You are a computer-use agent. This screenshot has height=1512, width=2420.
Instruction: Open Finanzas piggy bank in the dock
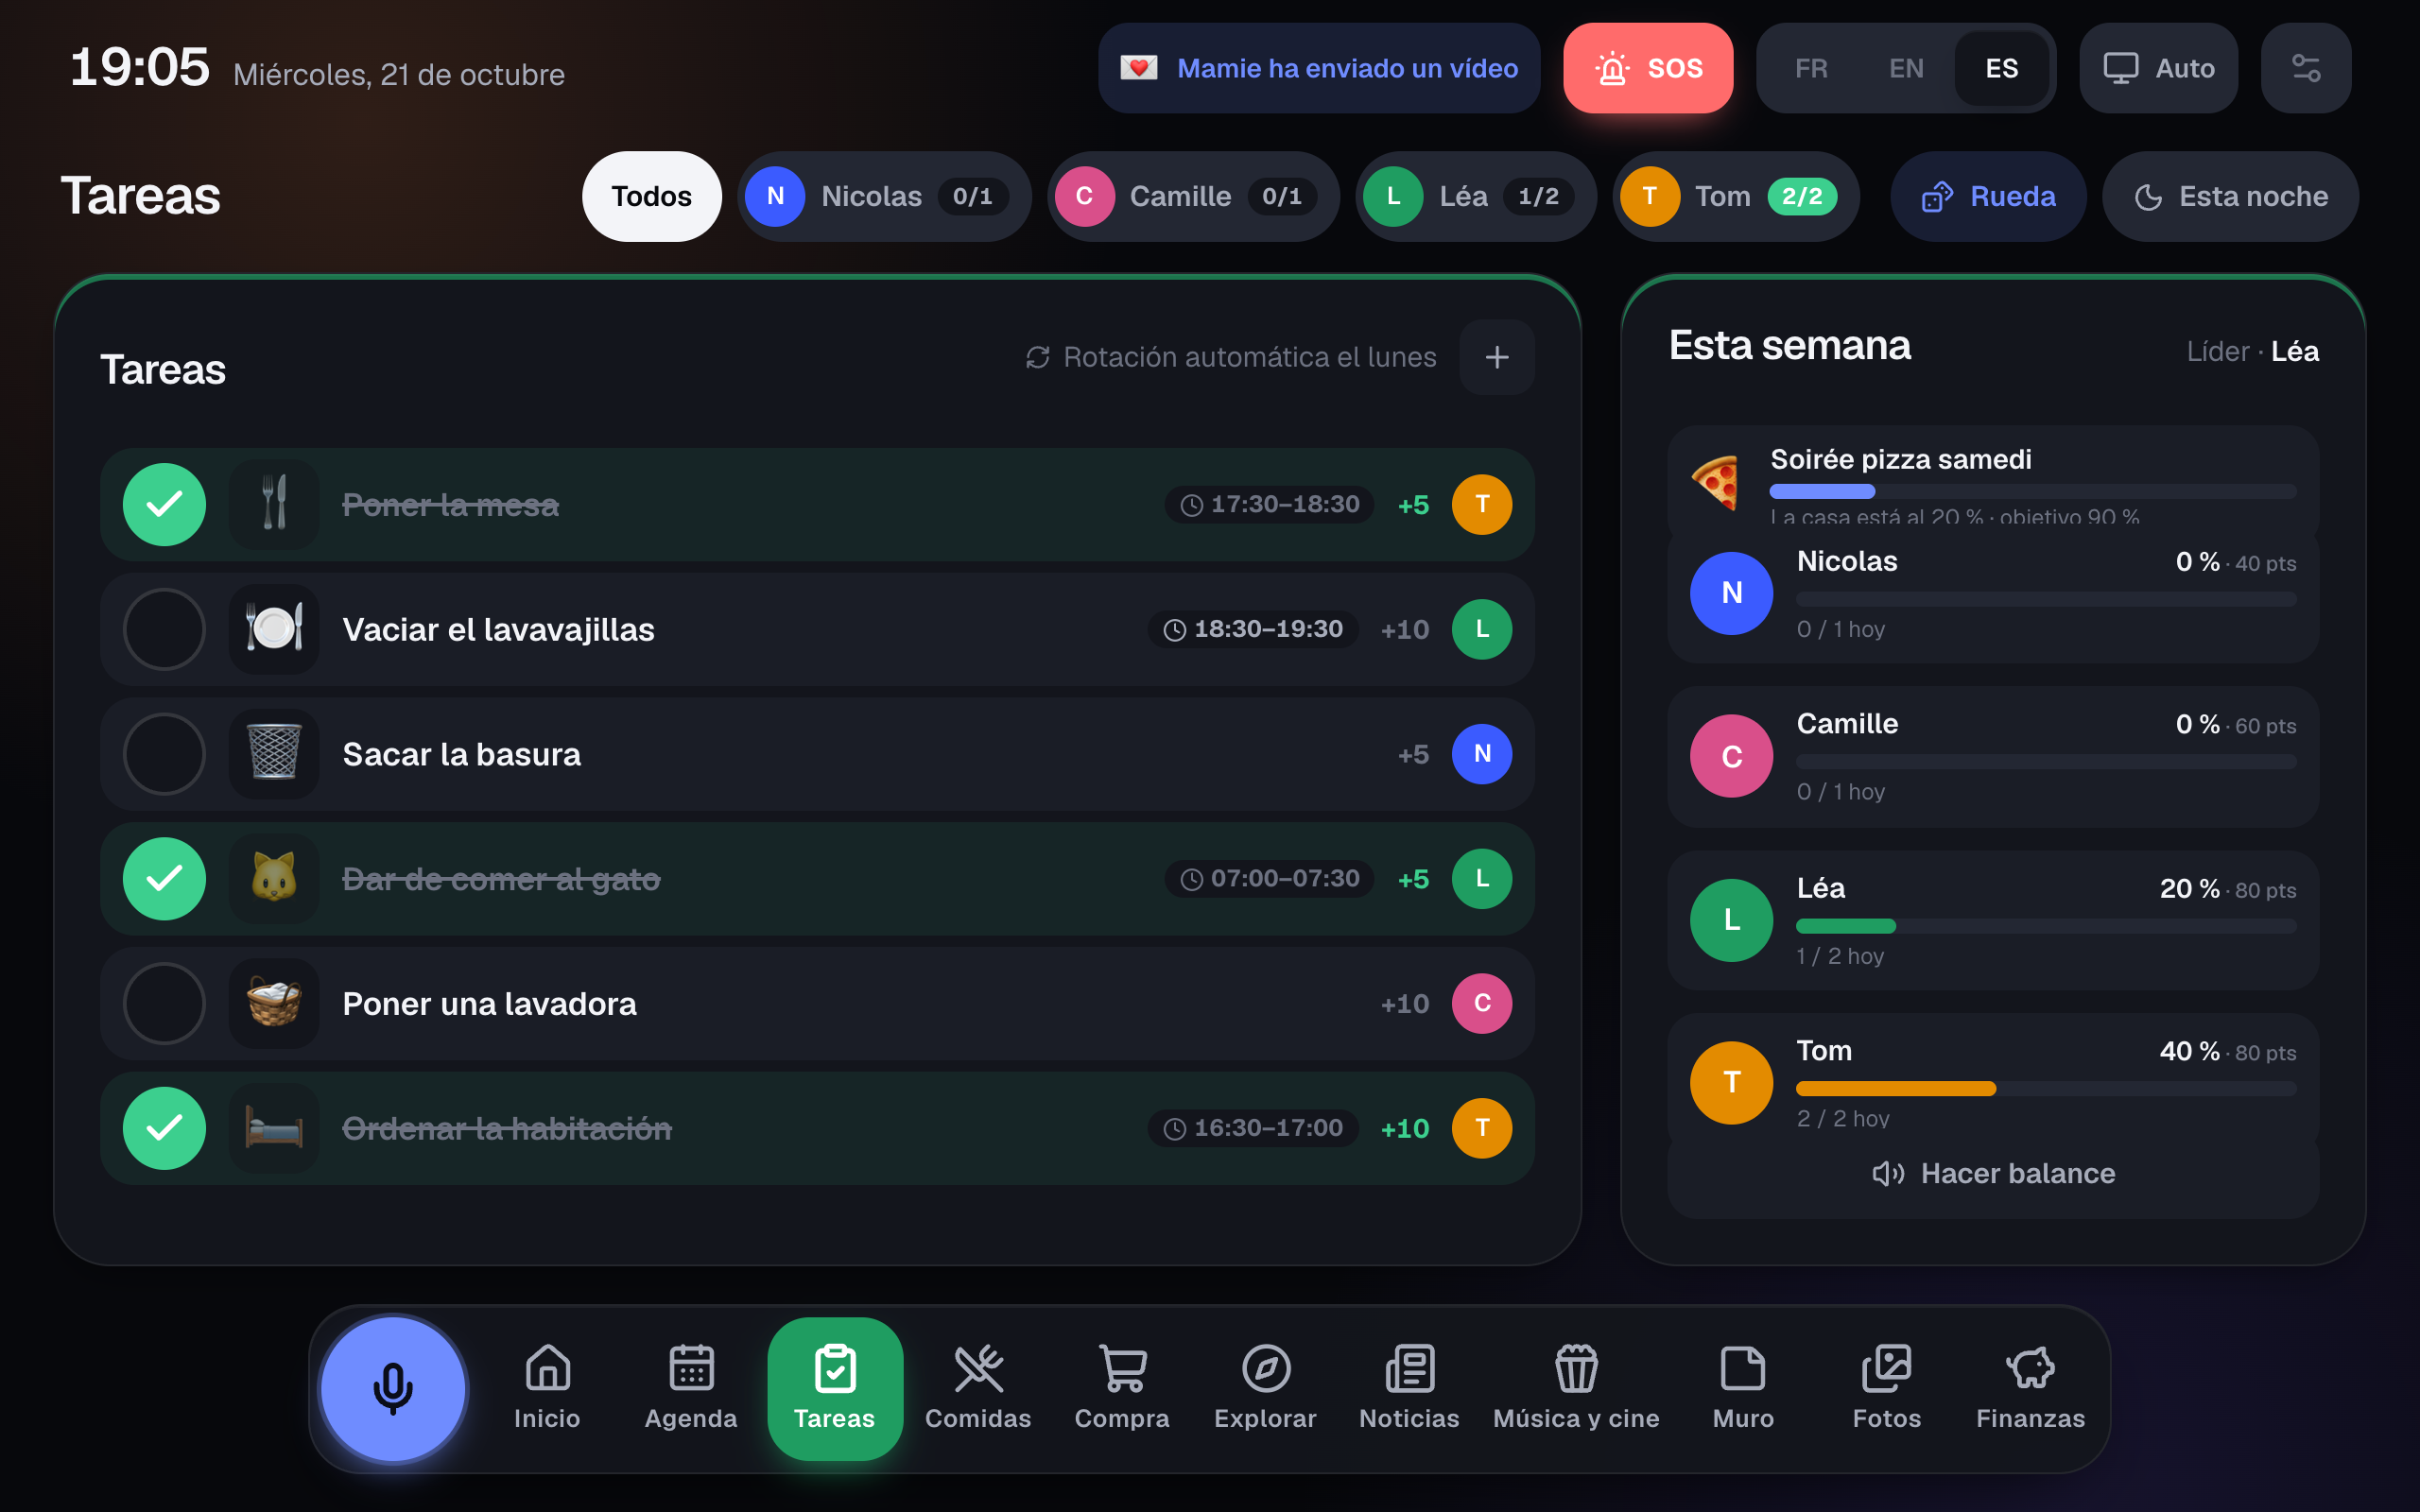coord(2030,1388)
